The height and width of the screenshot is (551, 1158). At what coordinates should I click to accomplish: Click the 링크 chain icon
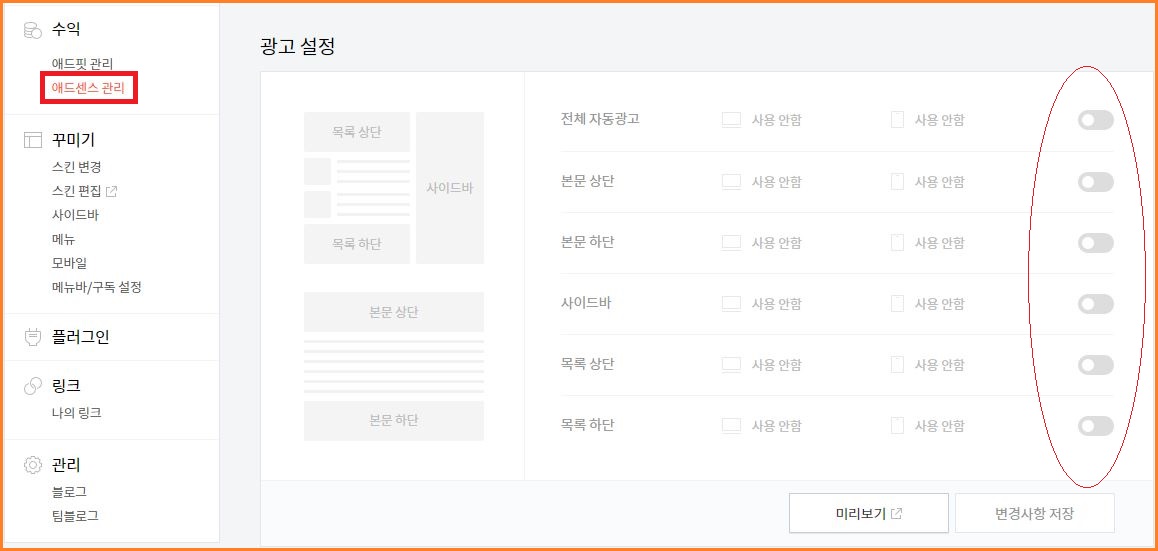click(x=32, y=386)
